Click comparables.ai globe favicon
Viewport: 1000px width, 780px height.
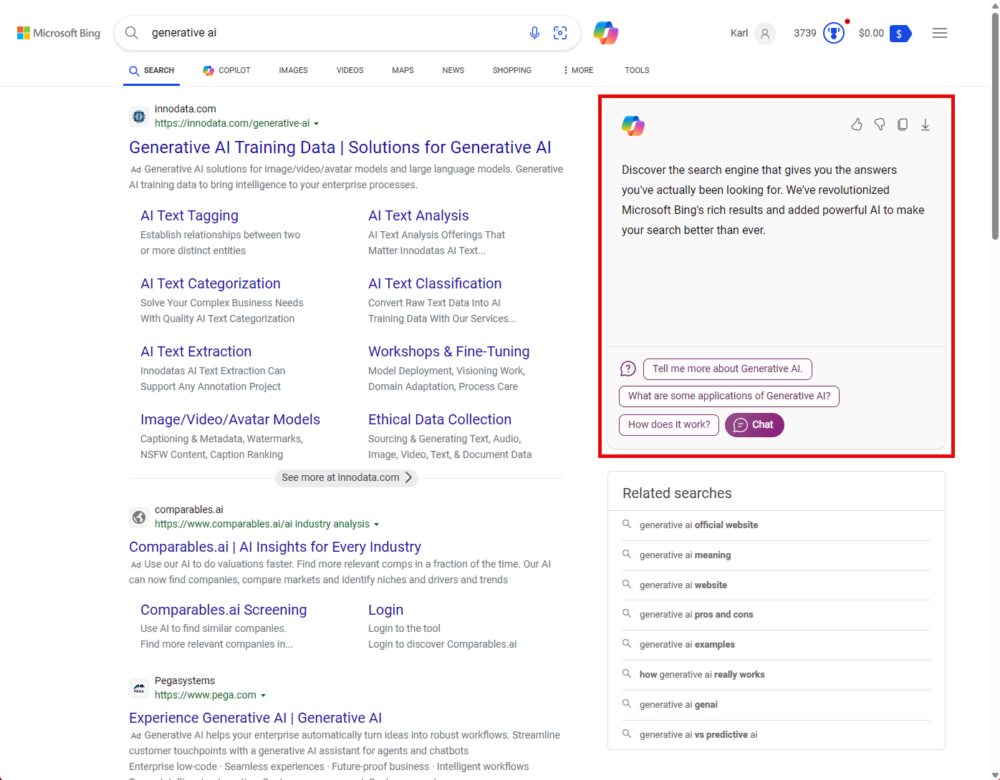[x=139, y=517]
